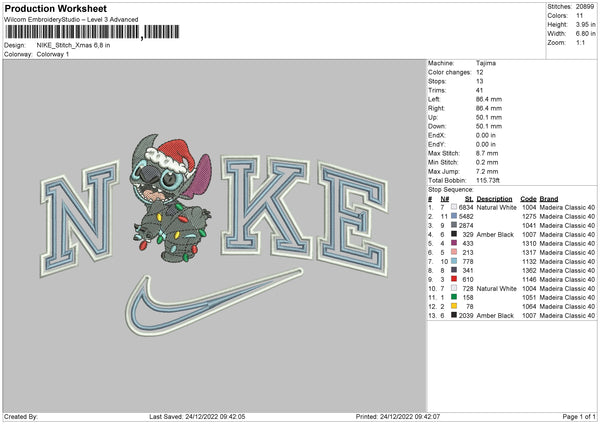
Task: Click the 'Code' column header
Action: point(528,199)
